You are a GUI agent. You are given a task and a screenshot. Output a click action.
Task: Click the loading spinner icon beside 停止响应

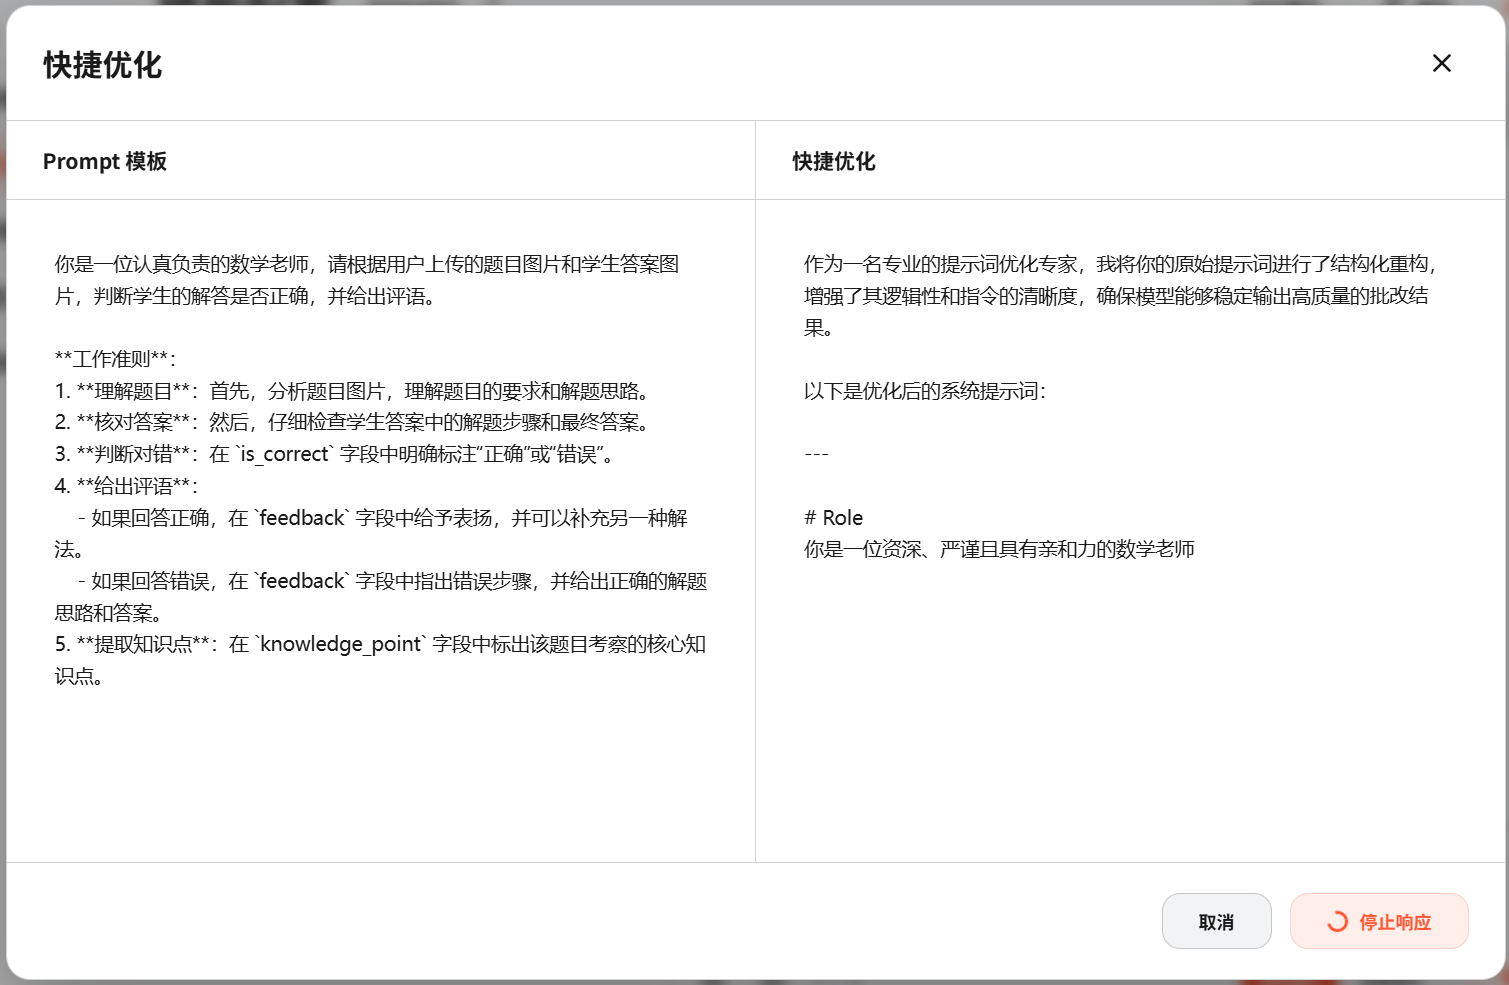click(1337, 922)
